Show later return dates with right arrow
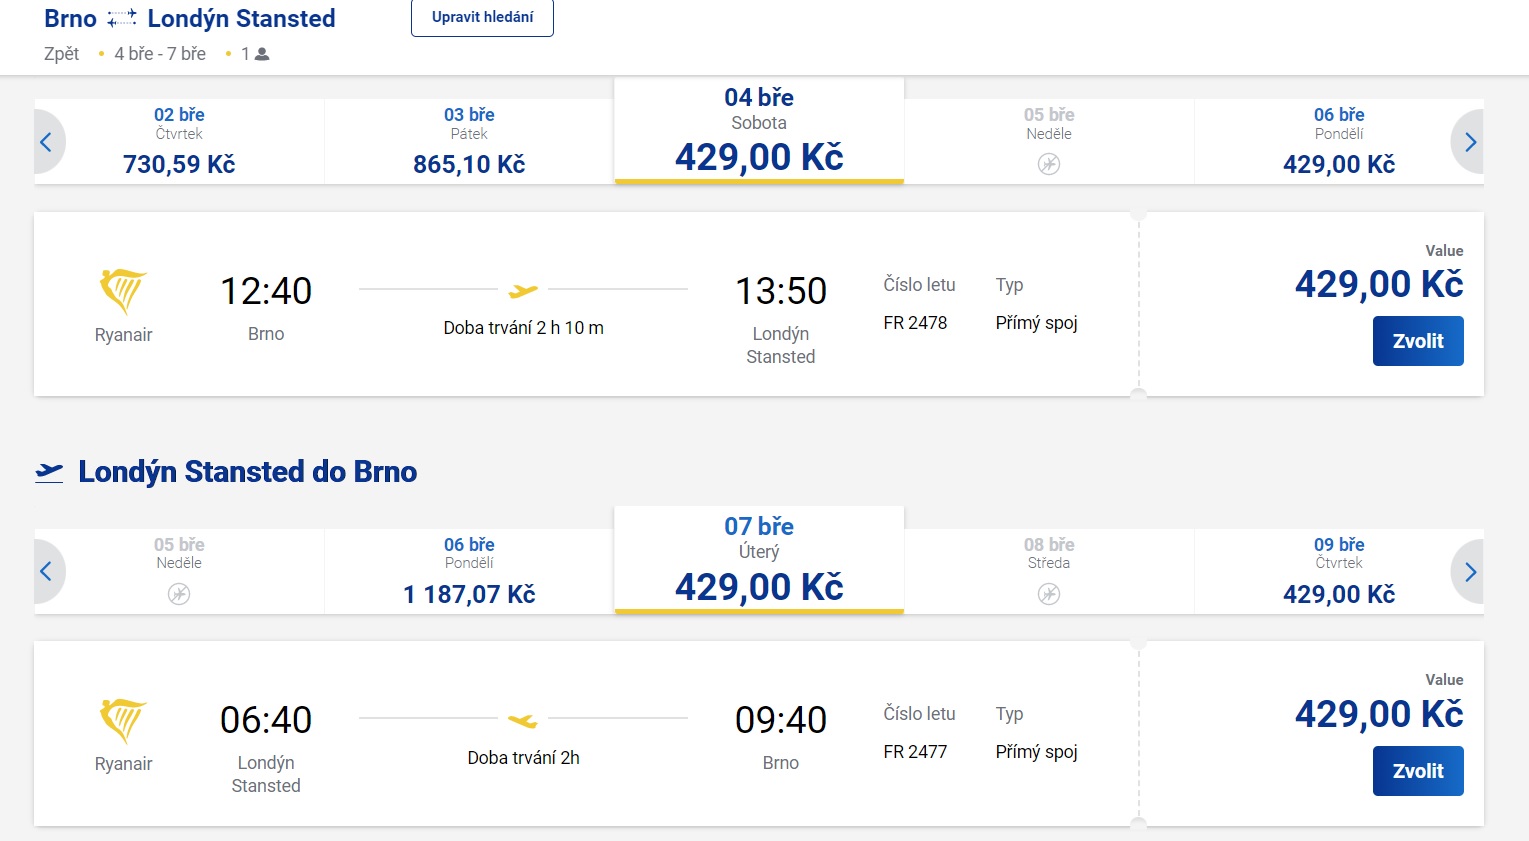The width and height of the screenshot is (1529, 841). pos(1470,572)
